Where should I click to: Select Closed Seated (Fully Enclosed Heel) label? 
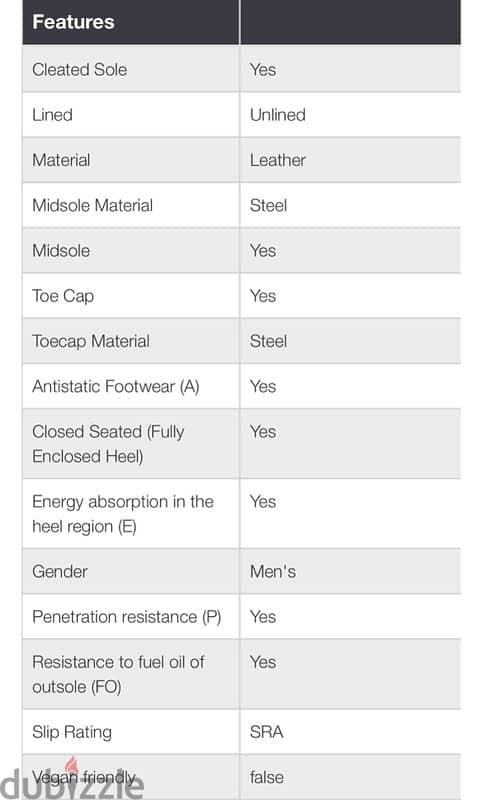point(108,444)
